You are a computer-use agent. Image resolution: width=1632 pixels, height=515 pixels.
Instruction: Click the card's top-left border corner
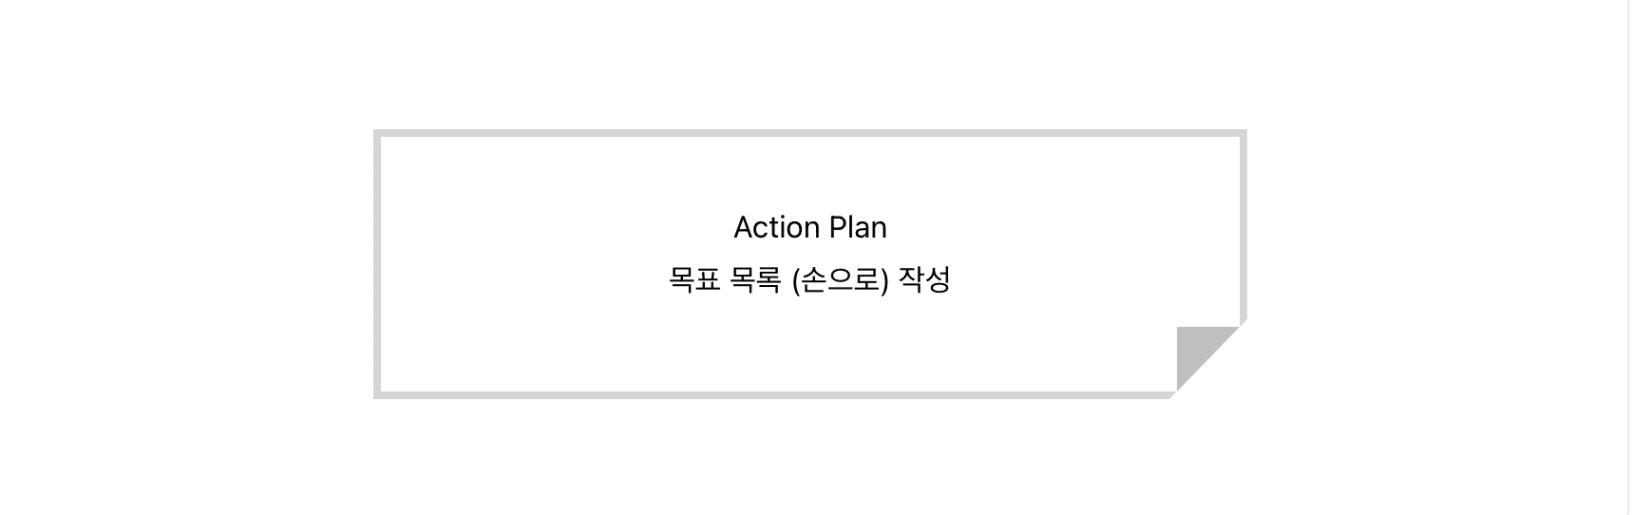click(x=378, y=133)
